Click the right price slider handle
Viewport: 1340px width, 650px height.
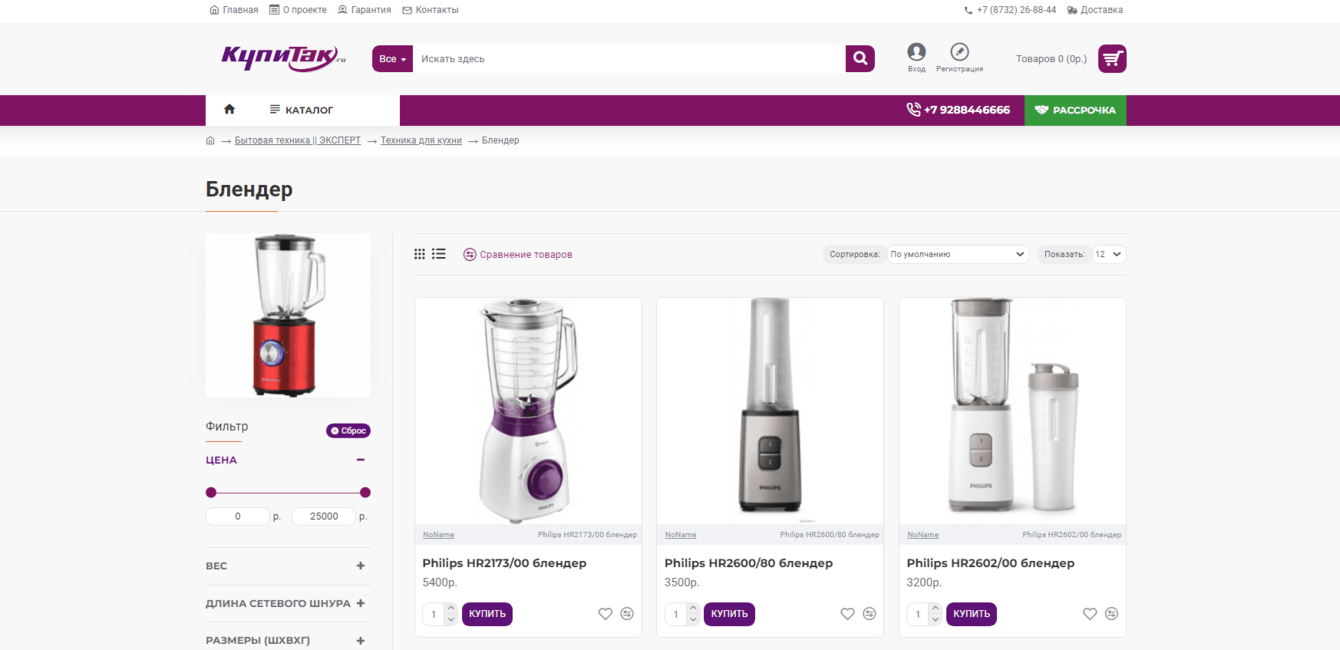pos(365,492)
